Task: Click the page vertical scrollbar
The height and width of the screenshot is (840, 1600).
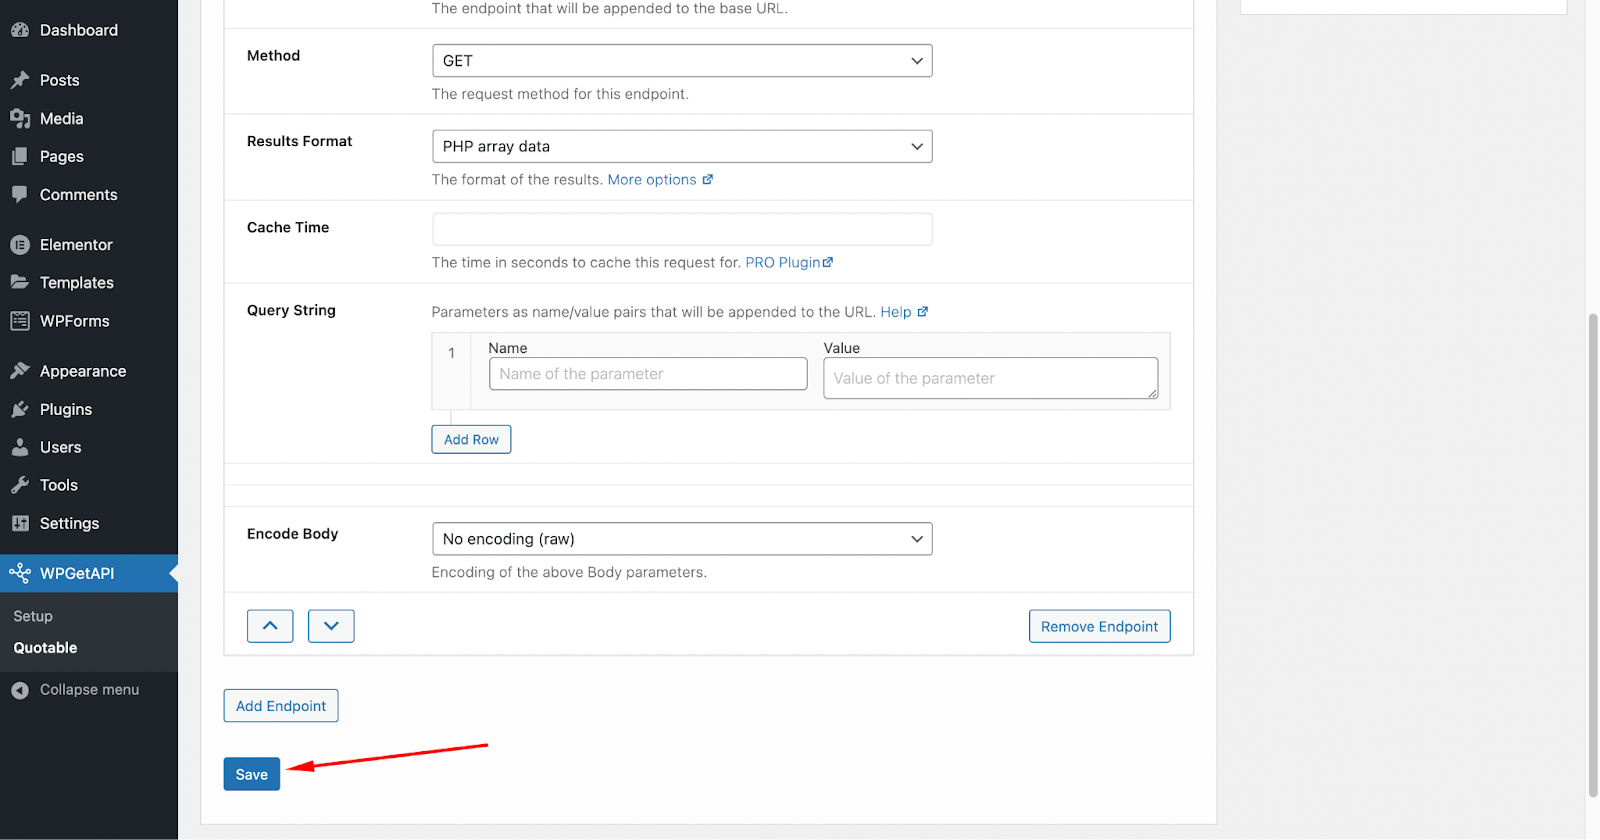Action: [x=1593, y=555]
